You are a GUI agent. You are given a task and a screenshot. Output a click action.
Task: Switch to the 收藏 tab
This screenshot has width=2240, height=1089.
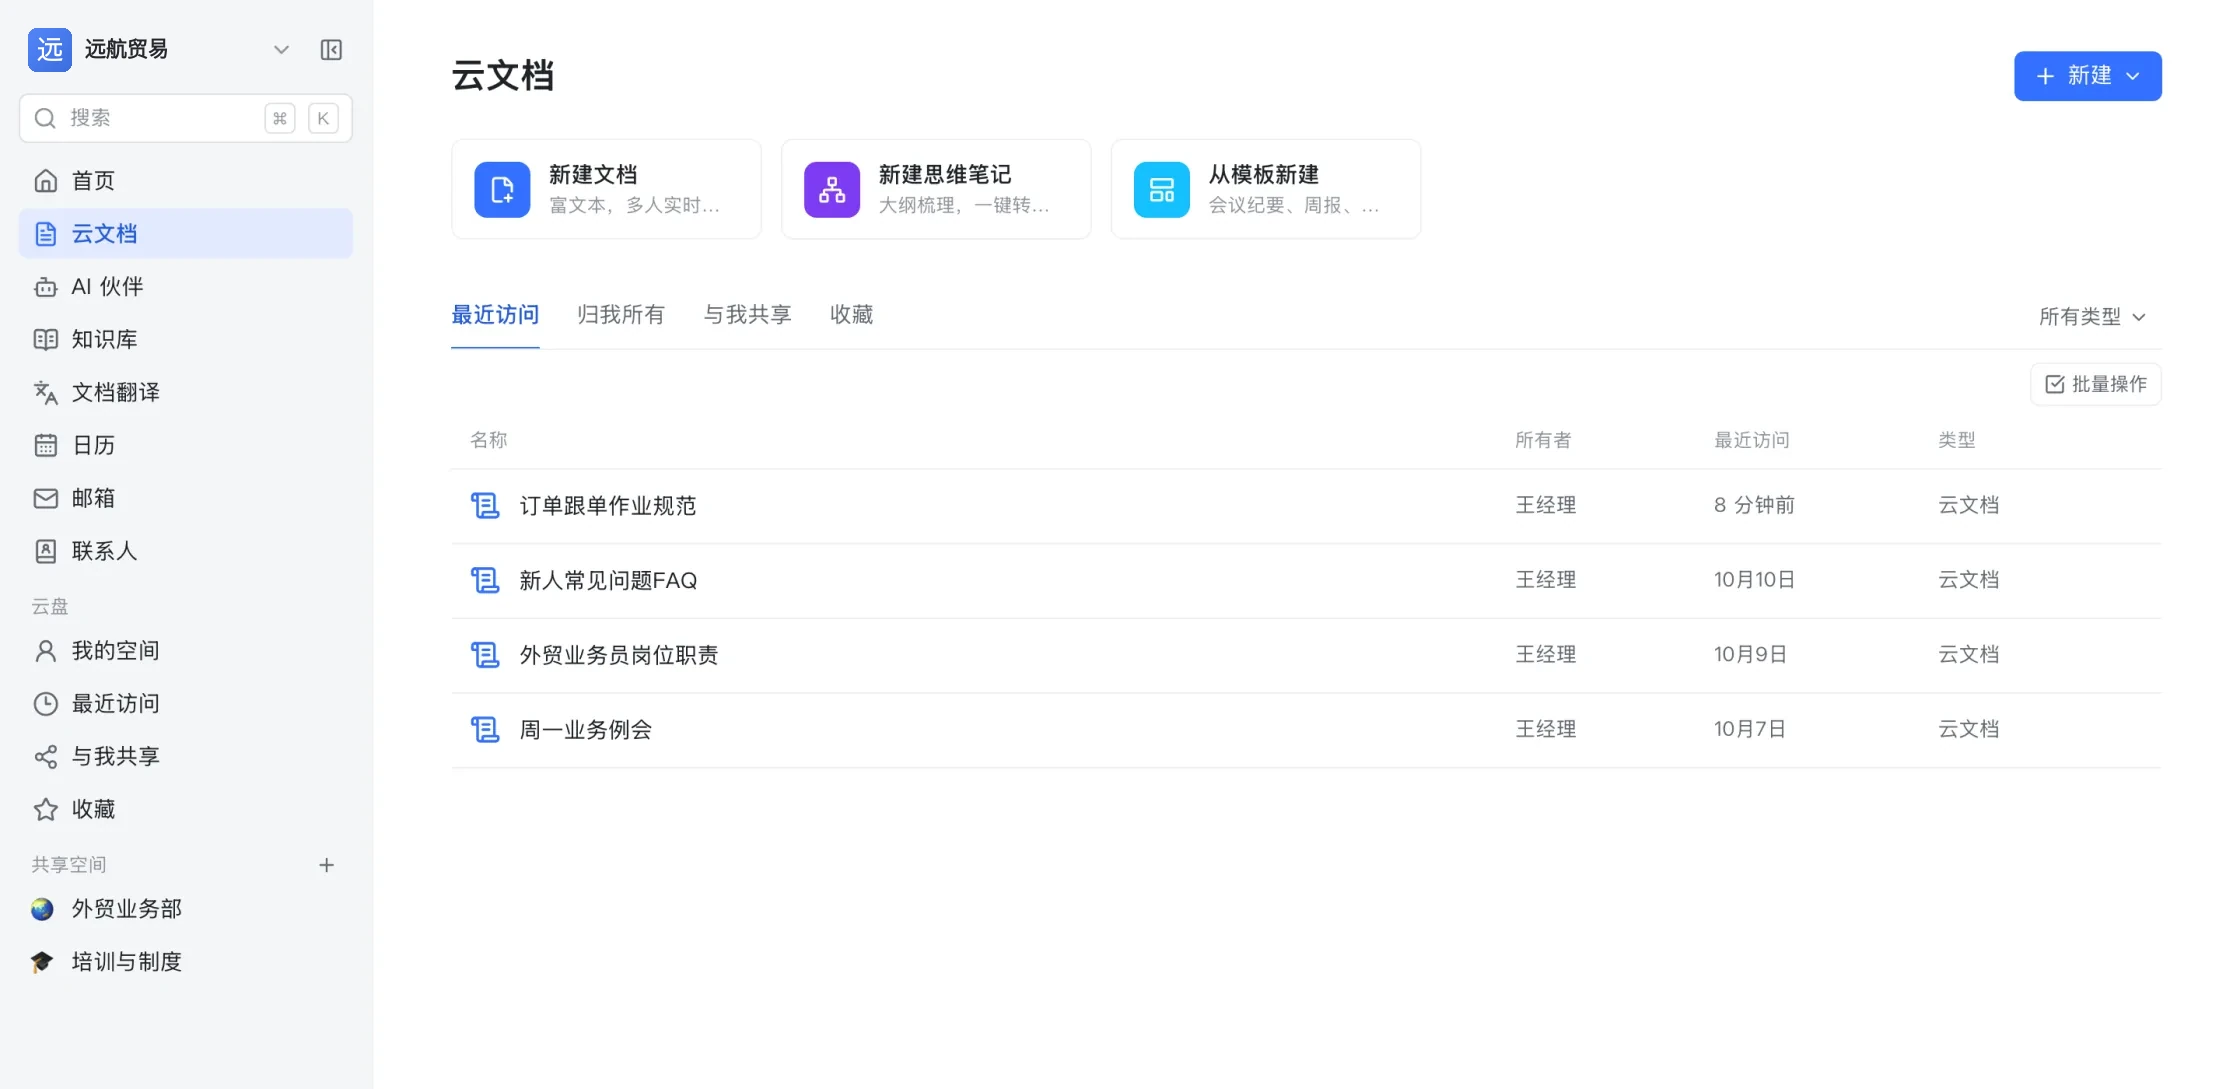click(x=852, y=315)
